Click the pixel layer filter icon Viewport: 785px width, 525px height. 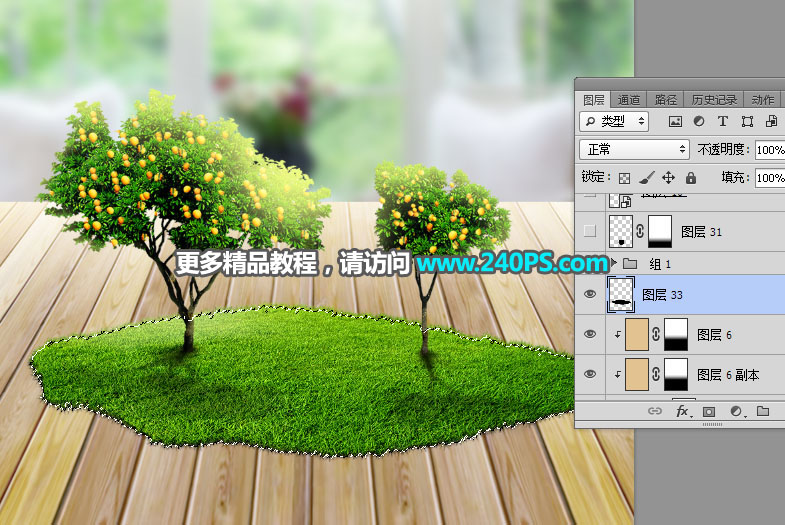[x=675, y=121]
